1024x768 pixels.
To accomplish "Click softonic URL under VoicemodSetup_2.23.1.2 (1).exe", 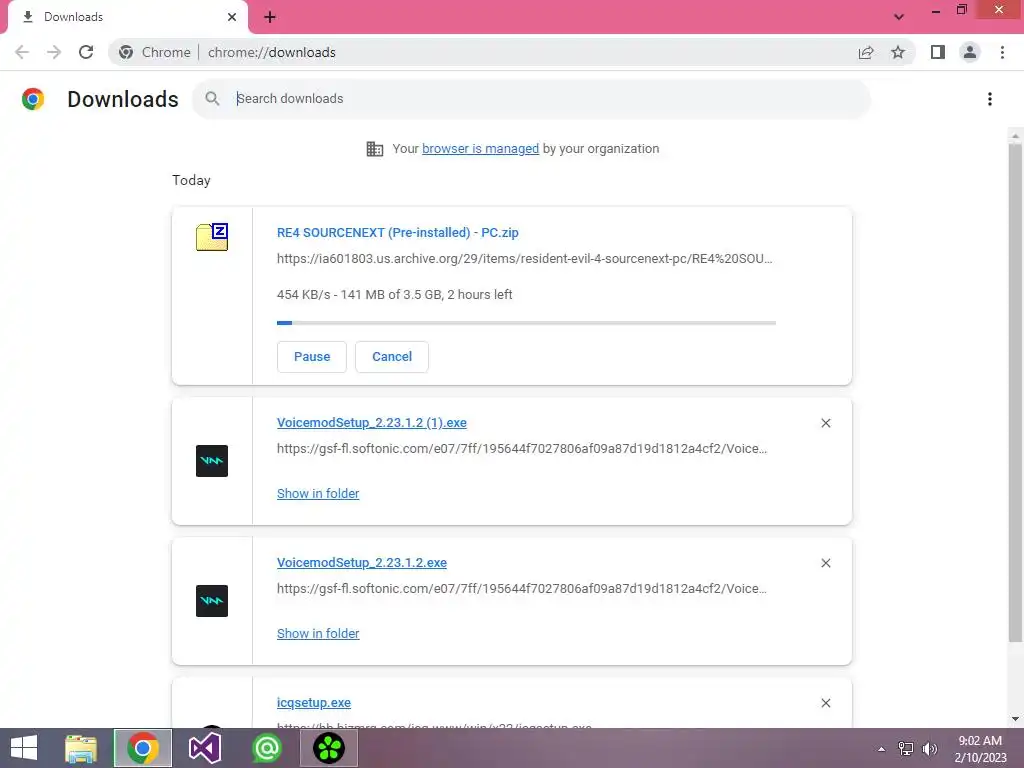I will coord(522,449).
